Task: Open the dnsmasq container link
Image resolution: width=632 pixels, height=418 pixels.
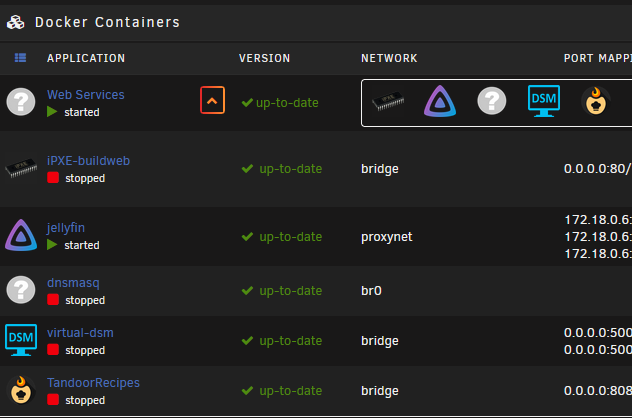Action: (x=73, y=283)
